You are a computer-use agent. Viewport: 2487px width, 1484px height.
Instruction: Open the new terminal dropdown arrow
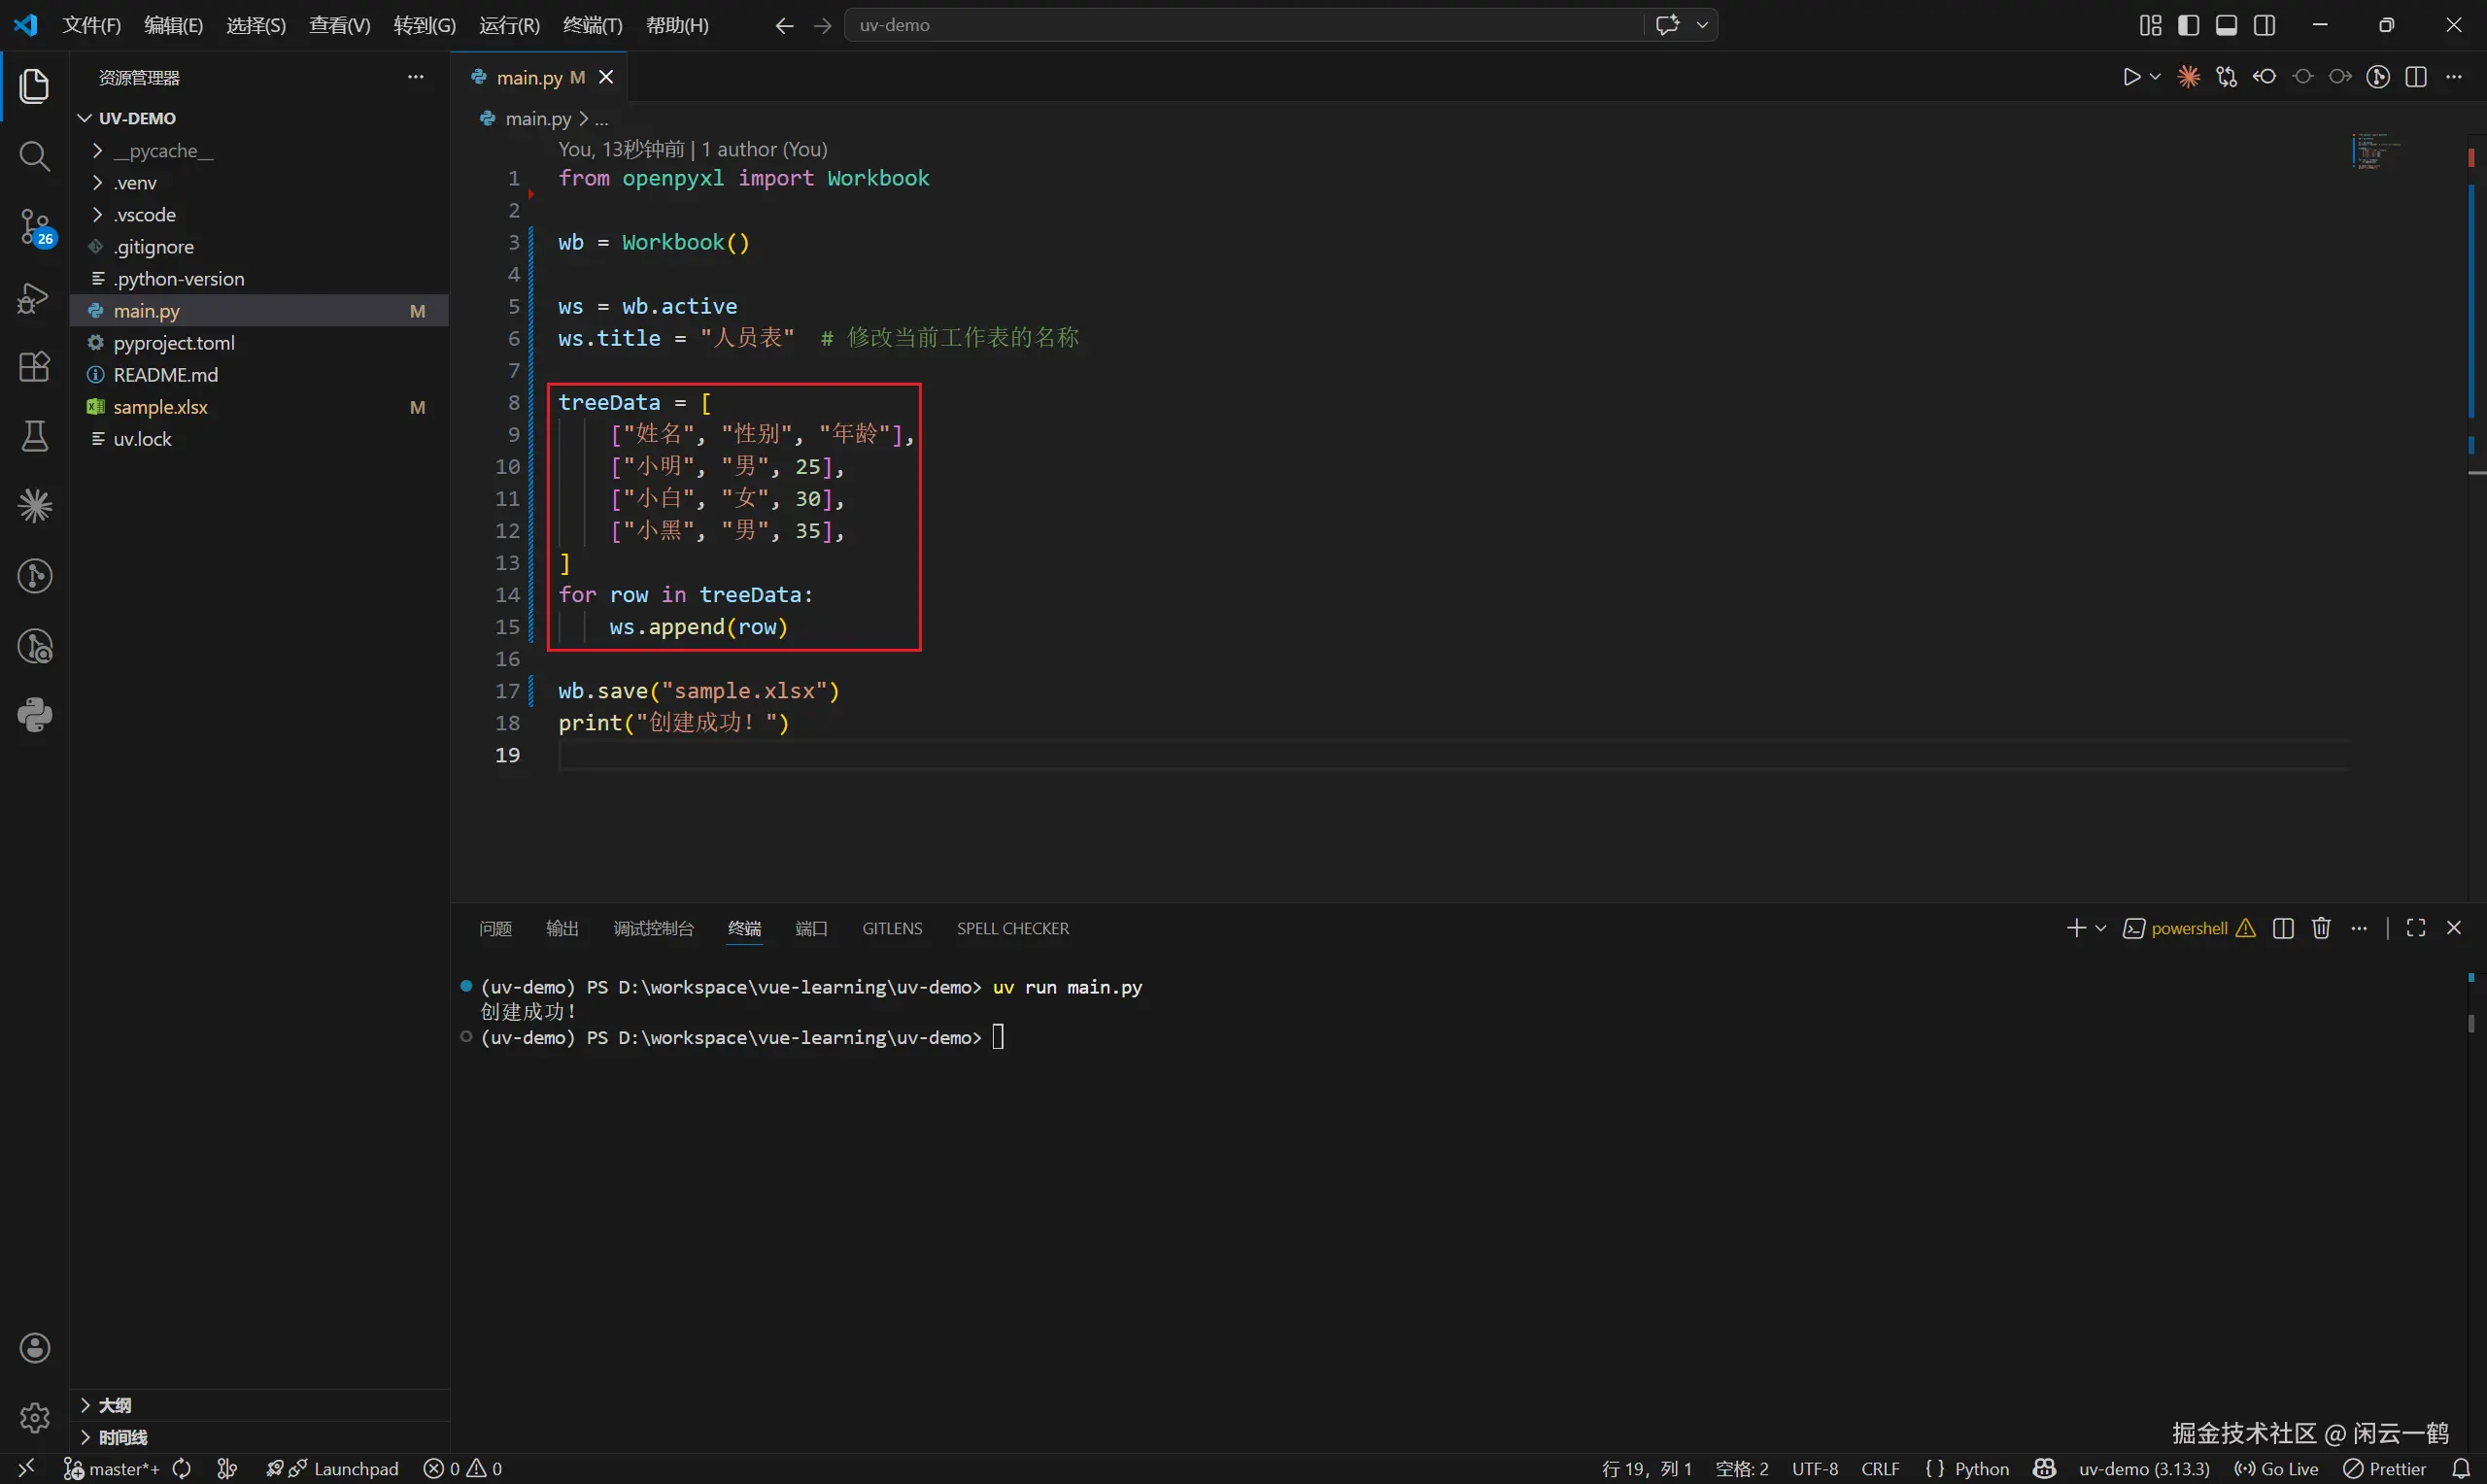point(2101,929)
